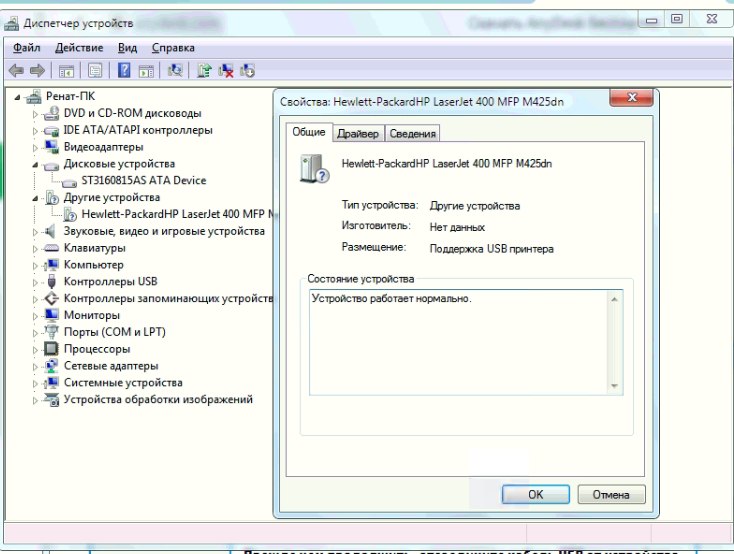Viewport: 734px width, 554px height.
Task: Collapse the Ренат-ПК root node
Action: [17, 97]
